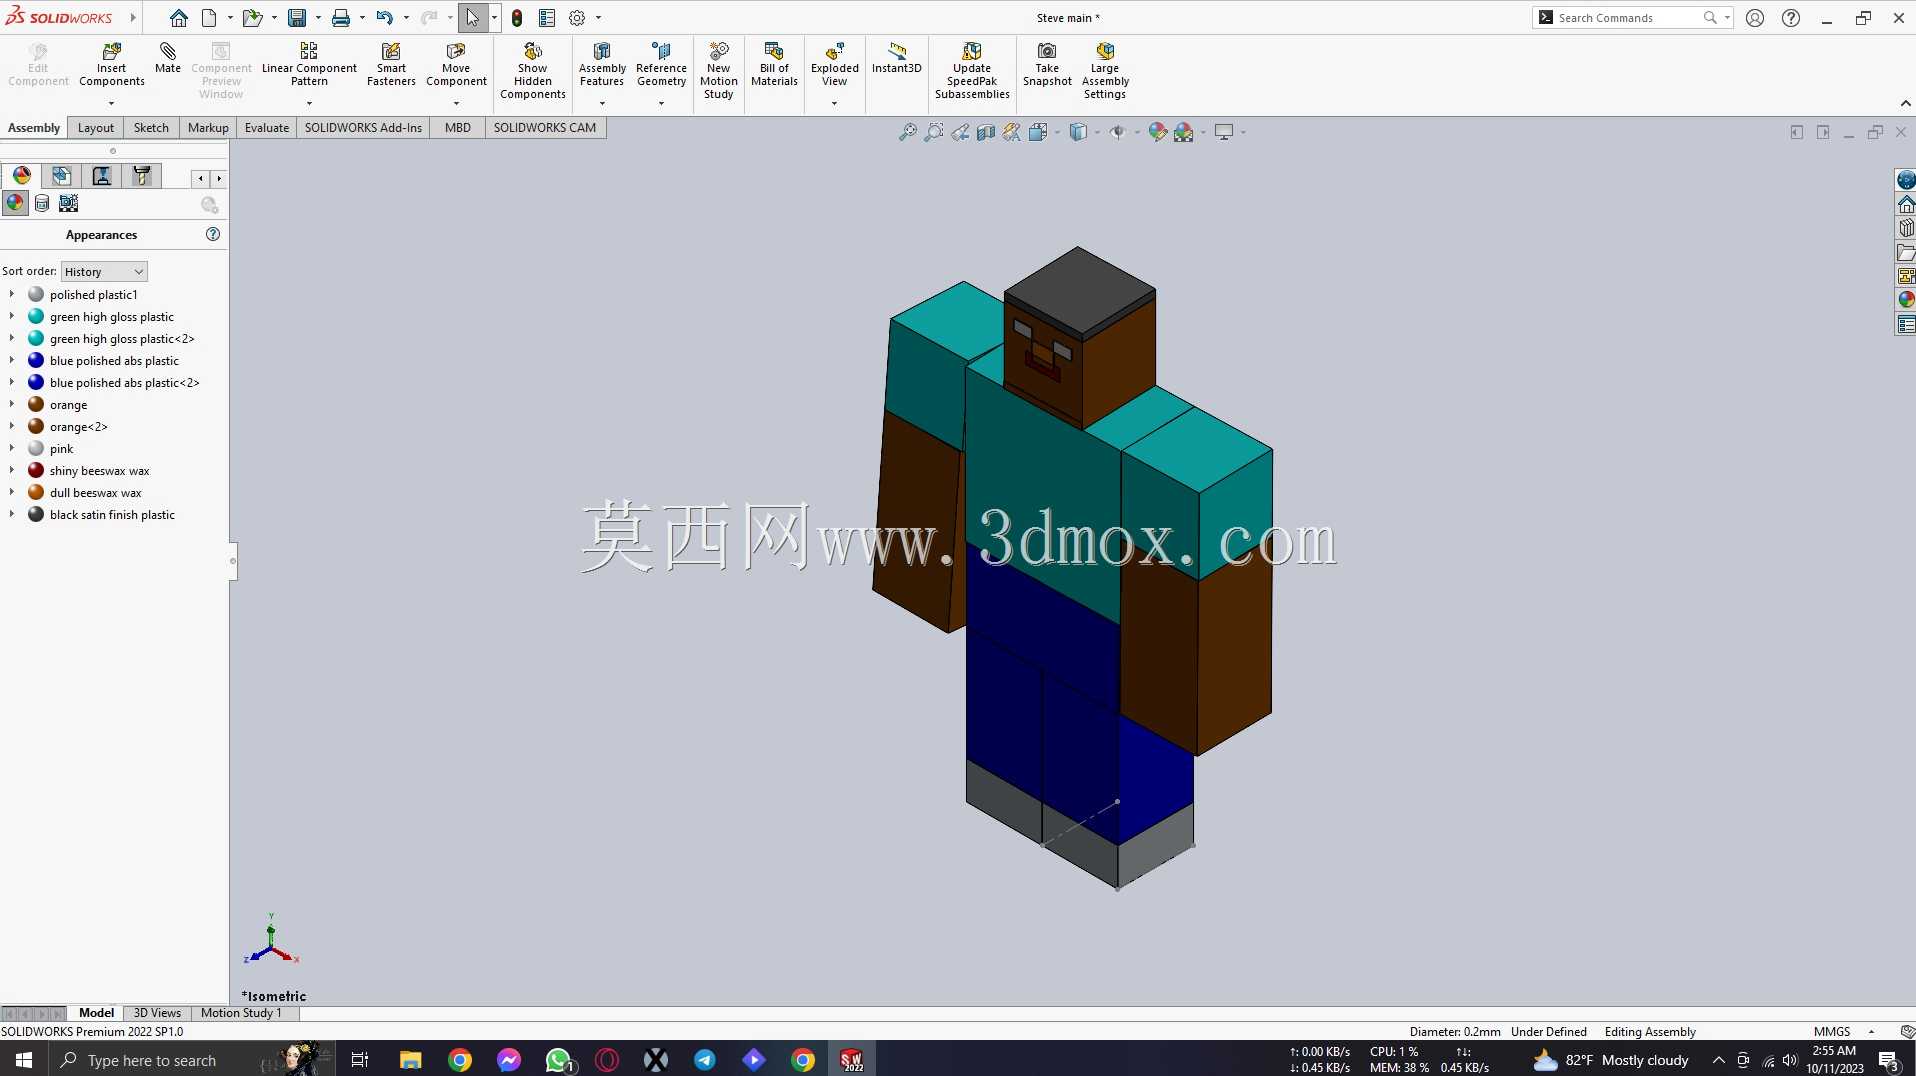Open Telegram from taskbar
This screenshot has height=1076, width=1916.
[705, 1060]
